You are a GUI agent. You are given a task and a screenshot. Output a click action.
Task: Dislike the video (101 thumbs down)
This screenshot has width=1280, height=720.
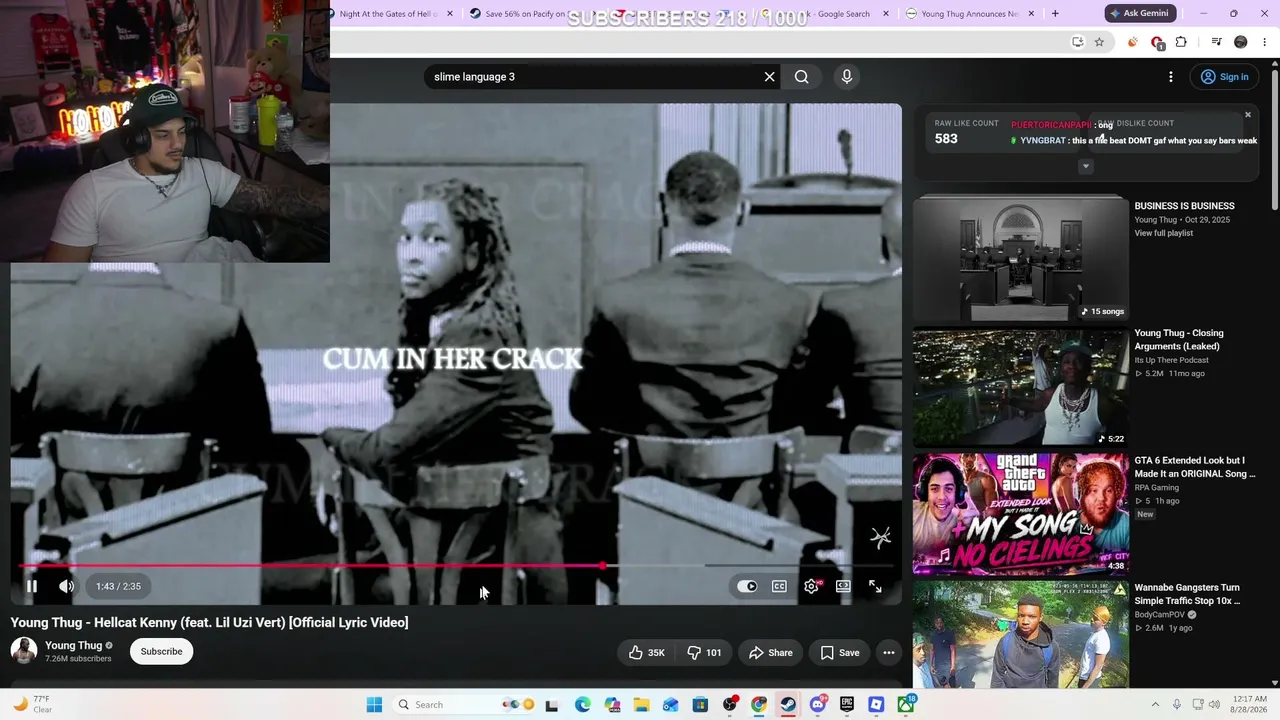click(x=704, y=653)
